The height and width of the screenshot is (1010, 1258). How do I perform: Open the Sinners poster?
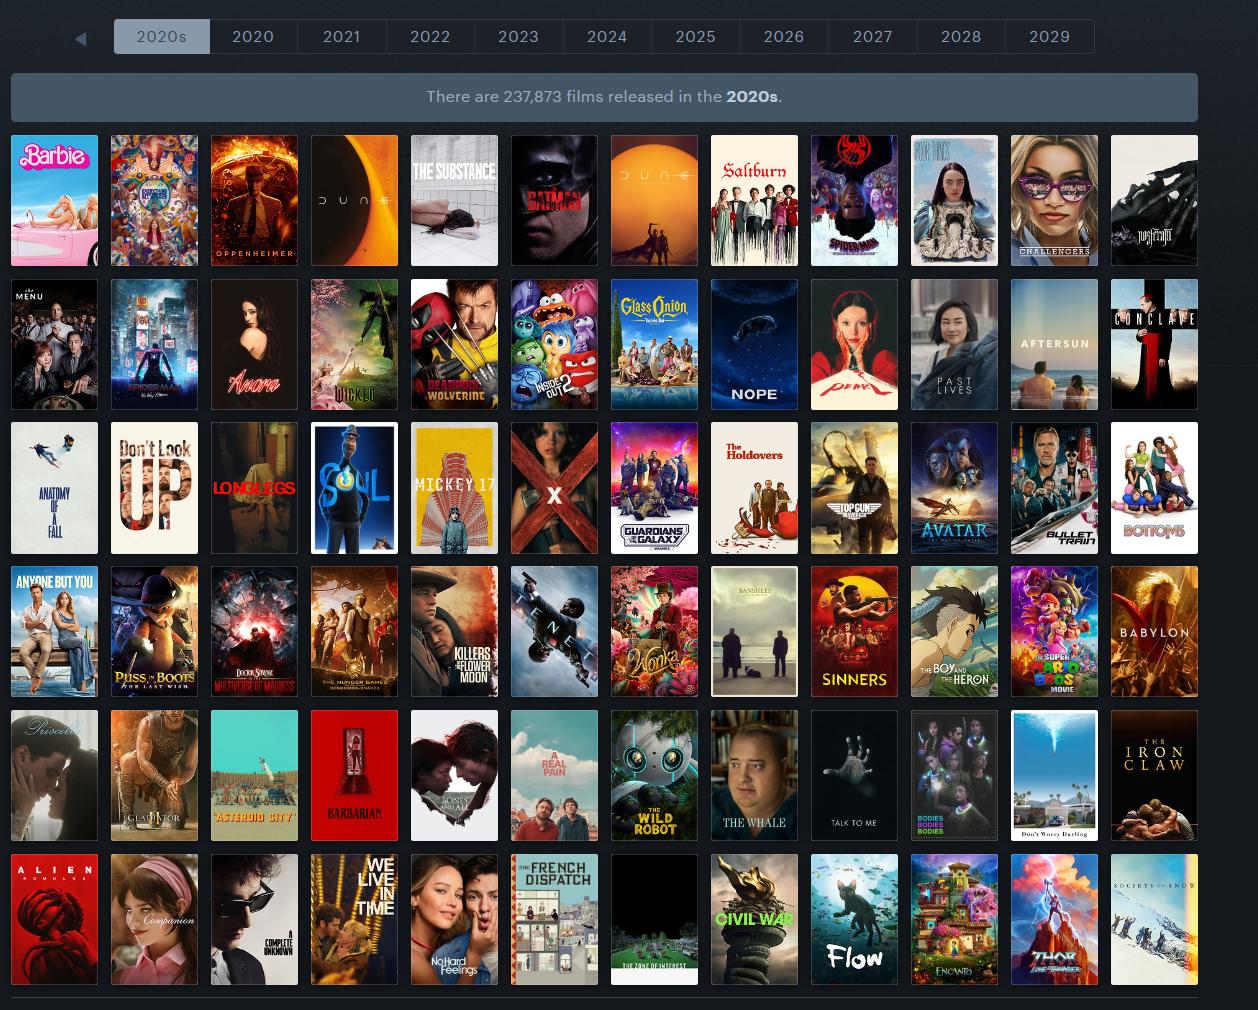click(x=855, y=632)
